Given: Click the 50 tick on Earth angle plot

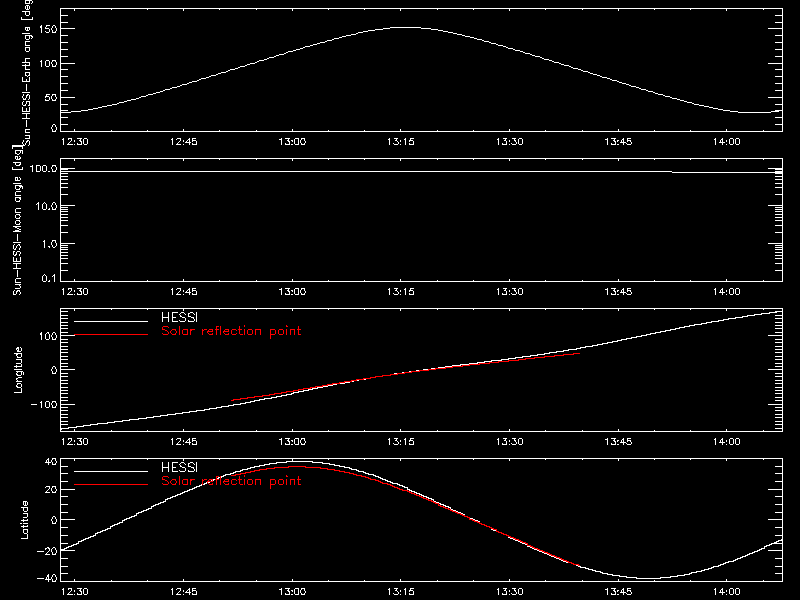Looking at the screenshot, I should click(x=51, y=97).
